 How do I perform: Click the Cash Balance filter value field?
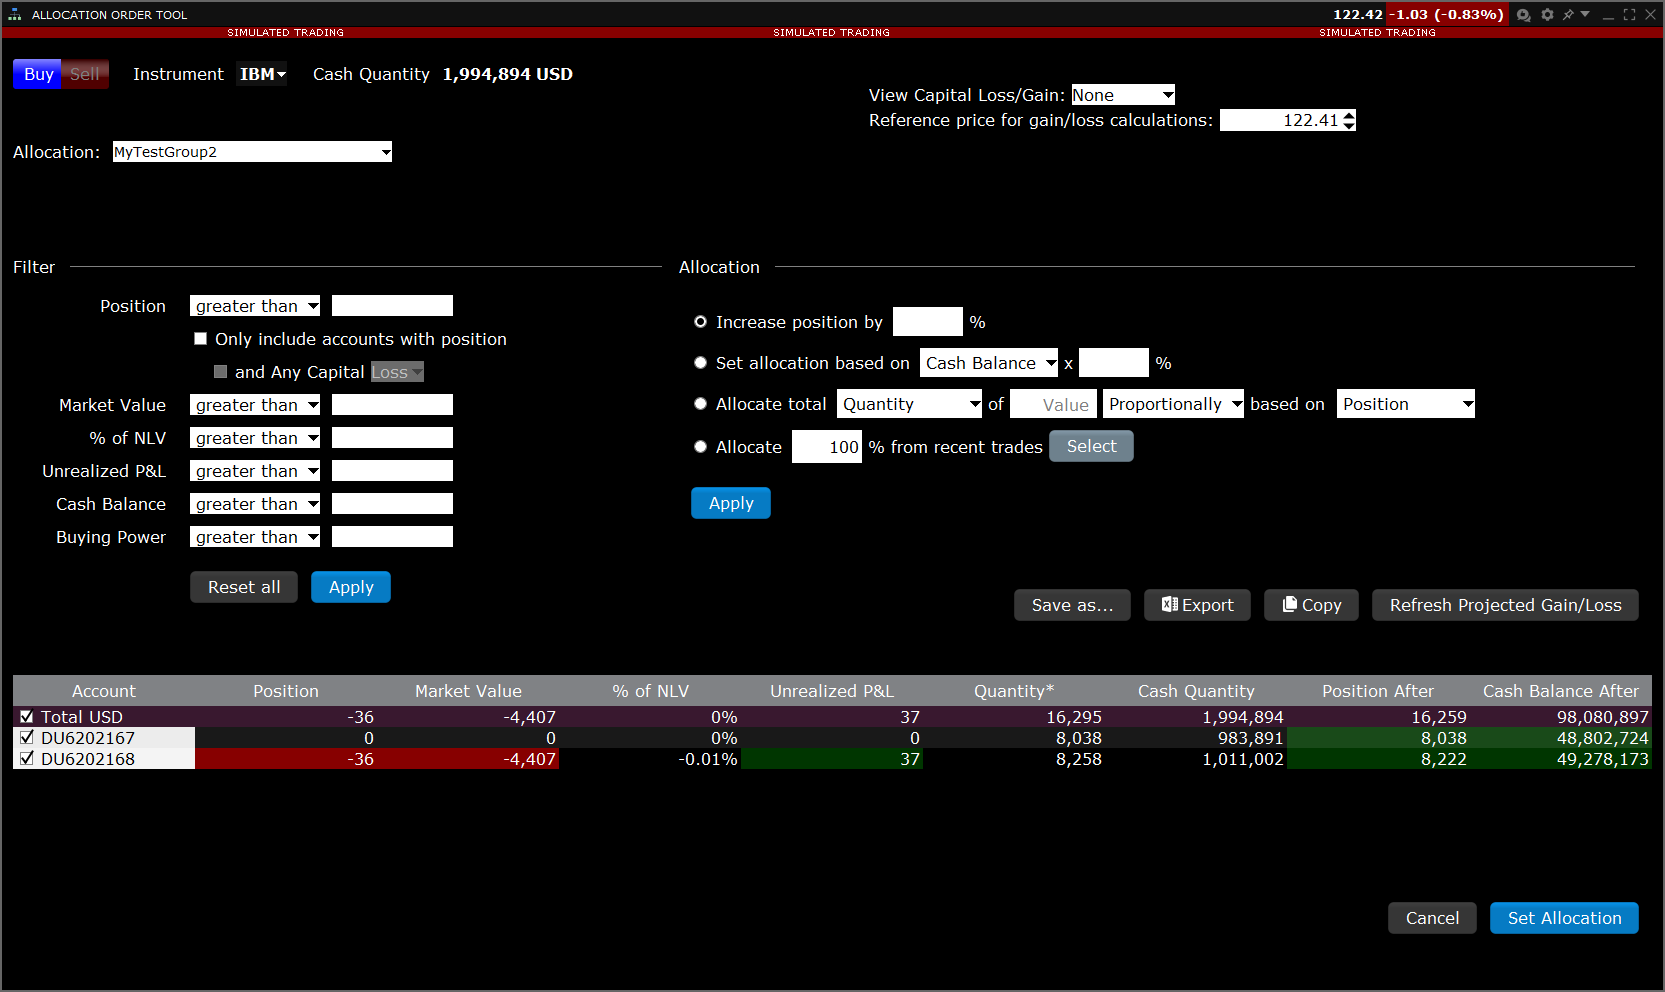pos(392,504)
